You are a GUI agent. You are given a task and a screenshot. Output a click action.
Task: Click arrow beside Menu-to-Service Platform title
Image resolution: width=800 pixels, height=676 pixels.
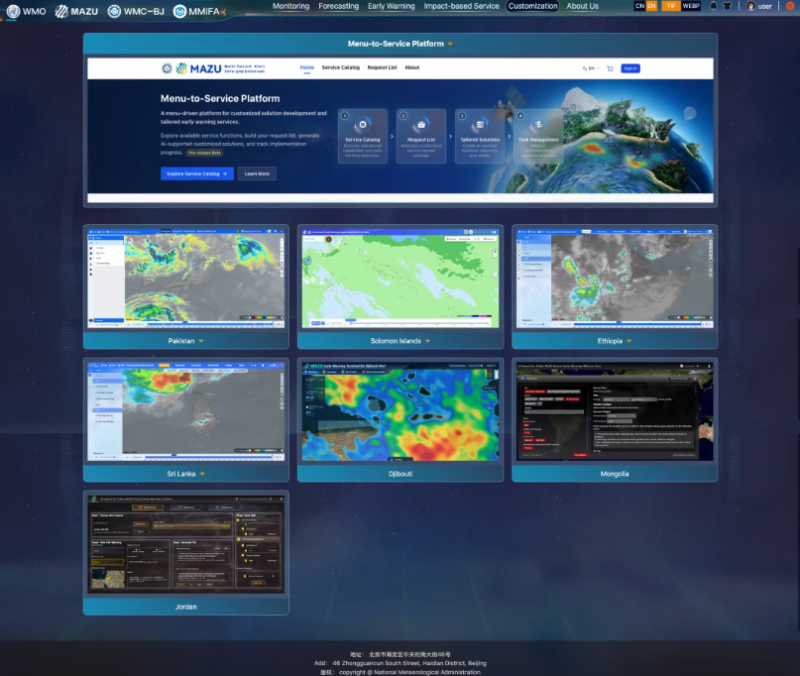click(450, 44)
